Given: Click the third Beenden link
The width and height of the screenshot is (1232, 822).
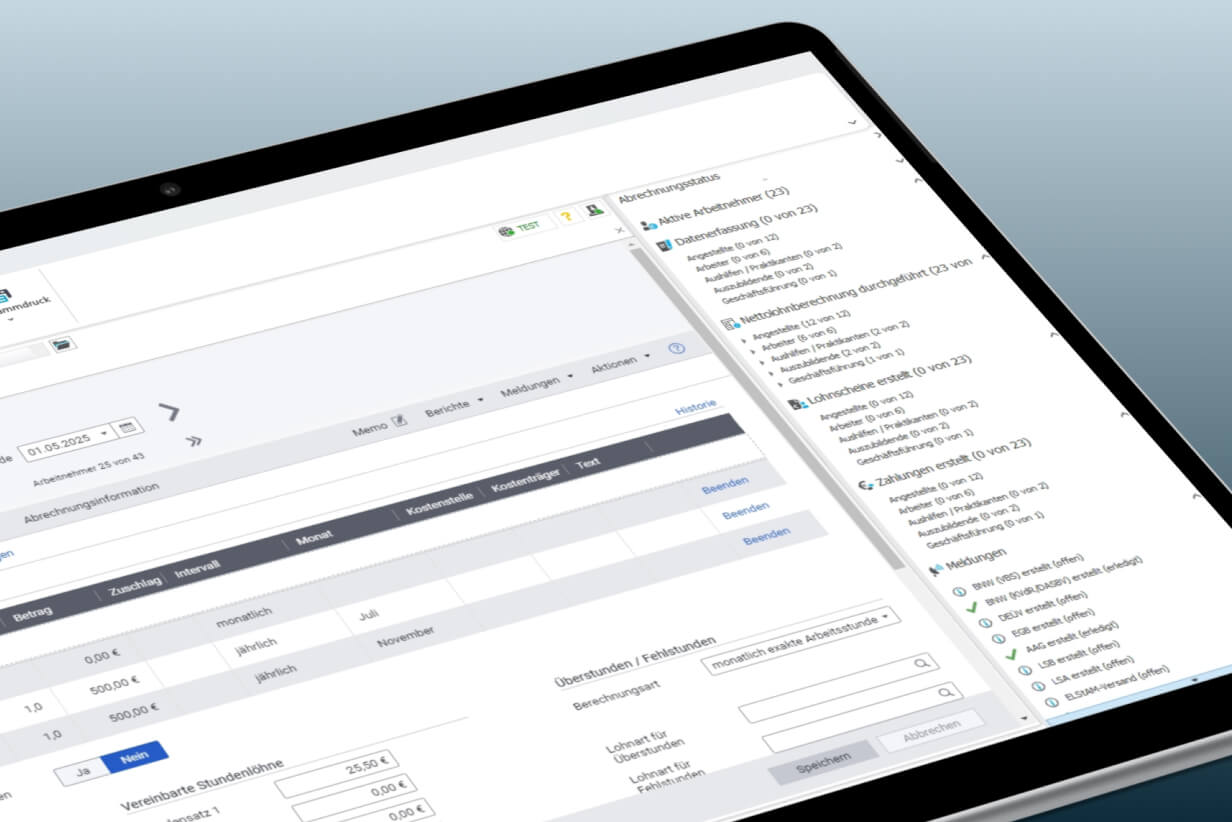Looking at the screenshot, I should point(766,536).
